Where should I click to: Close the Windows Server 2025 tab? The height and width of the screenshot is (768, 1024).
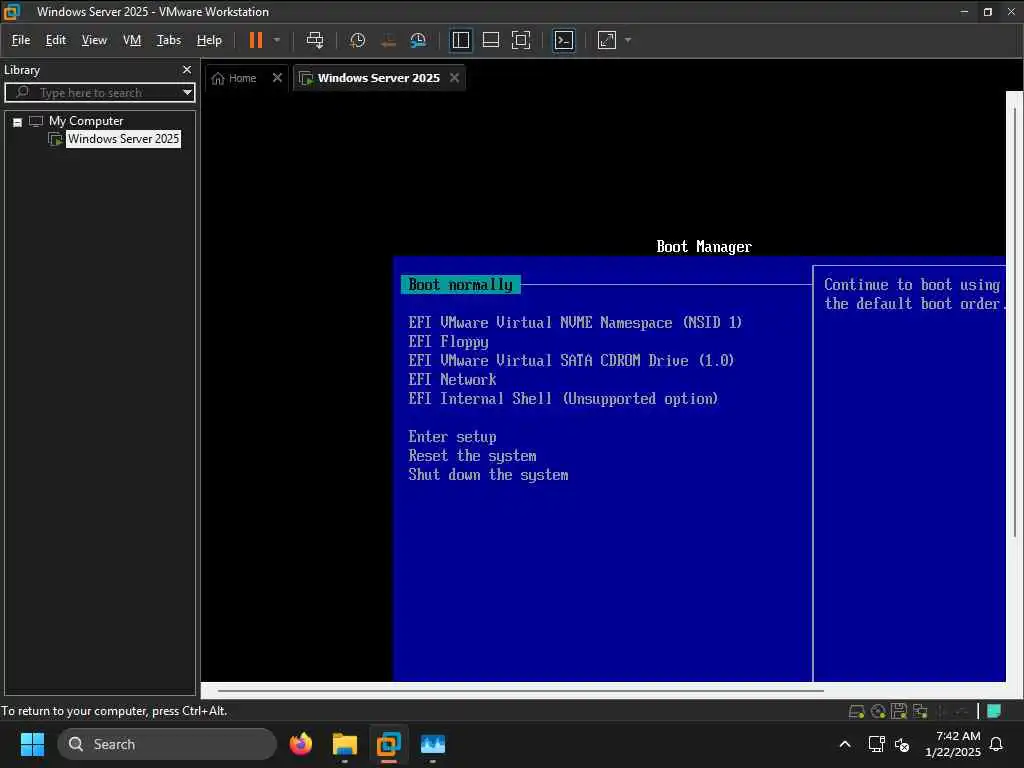455,78
